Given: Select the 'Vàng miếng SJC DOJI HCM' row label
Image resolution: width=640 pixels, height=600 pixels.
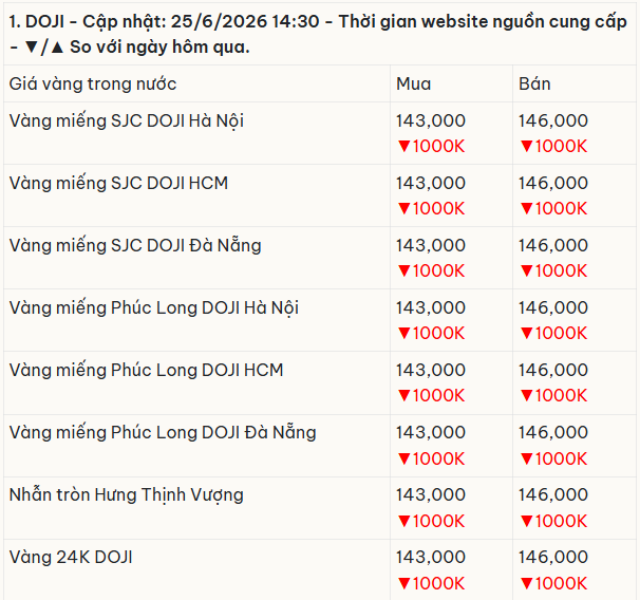Looking at the screenshot, I should pyautogui.click(x=118, y=183).
